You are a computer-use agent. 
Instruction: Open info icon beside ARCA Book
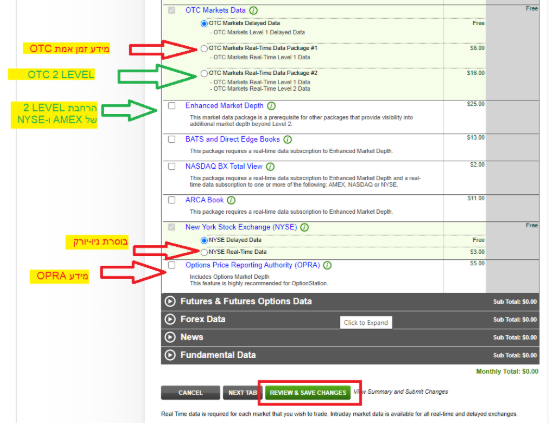pos(231,200)
